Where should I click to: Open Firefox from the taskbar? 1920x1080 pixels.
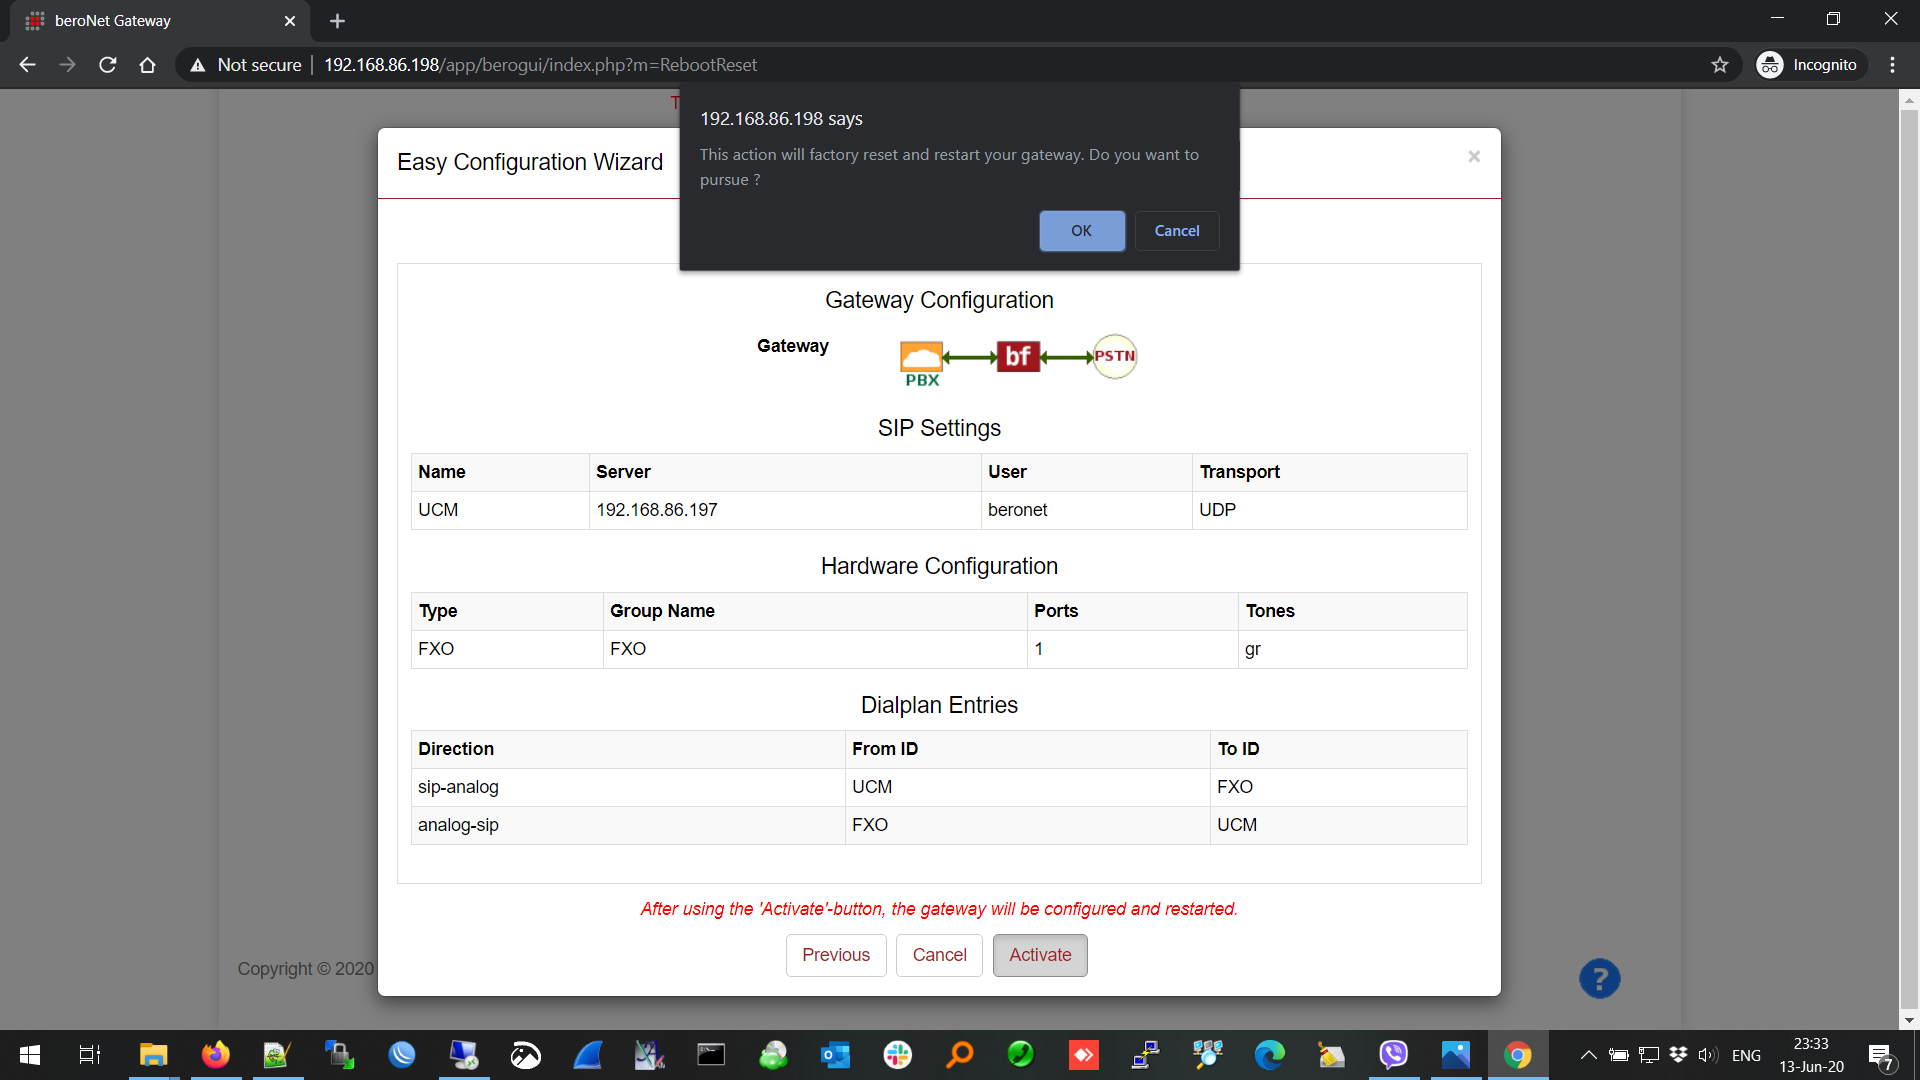coord(215,1055)
